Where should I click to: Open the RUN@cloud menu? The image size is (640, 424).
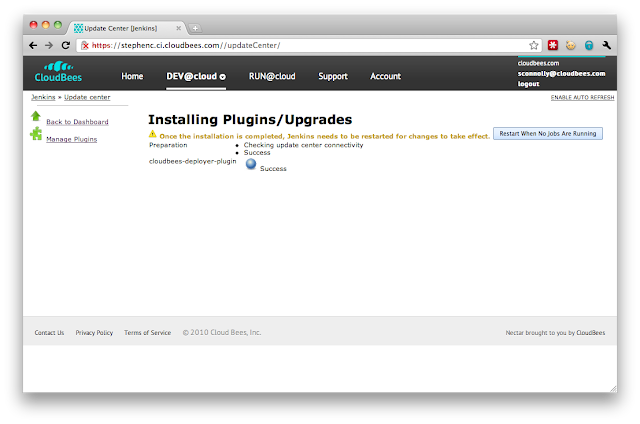click(x=272, y=76)
